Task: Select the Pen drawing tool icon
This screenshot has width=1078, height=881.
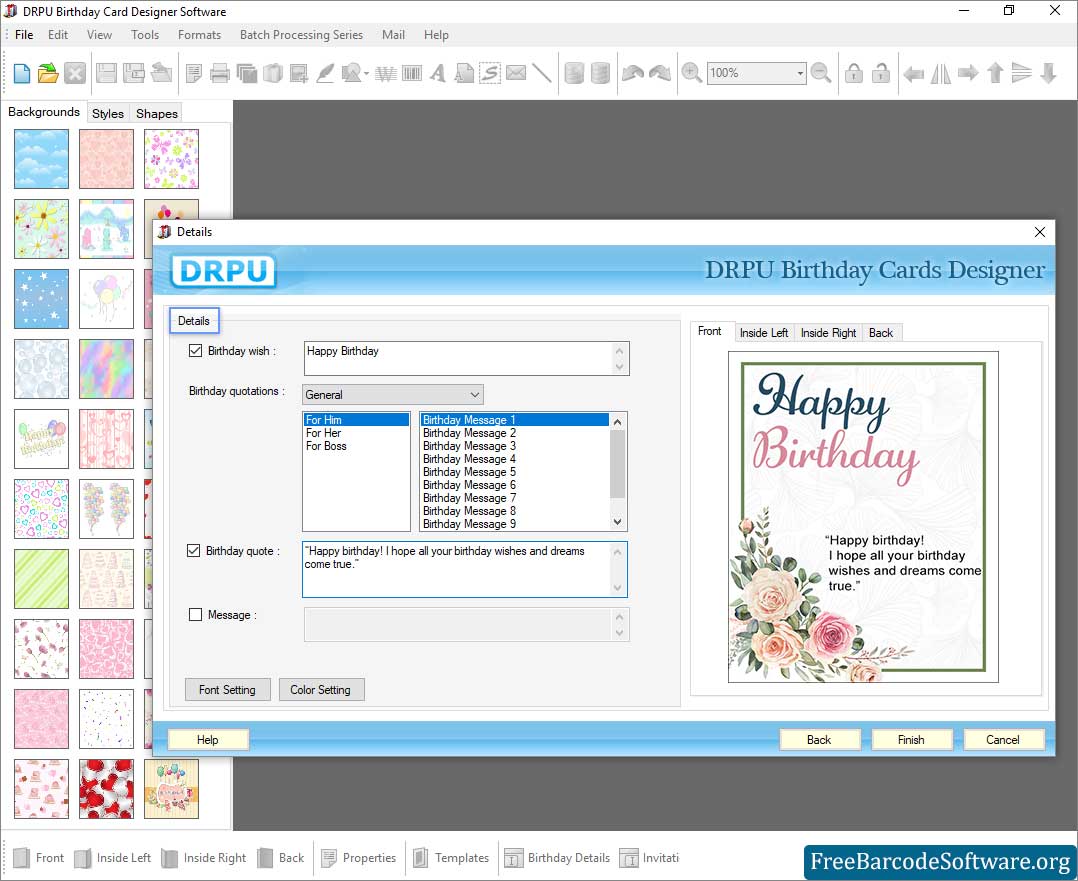Action: [x=325, y=73]
